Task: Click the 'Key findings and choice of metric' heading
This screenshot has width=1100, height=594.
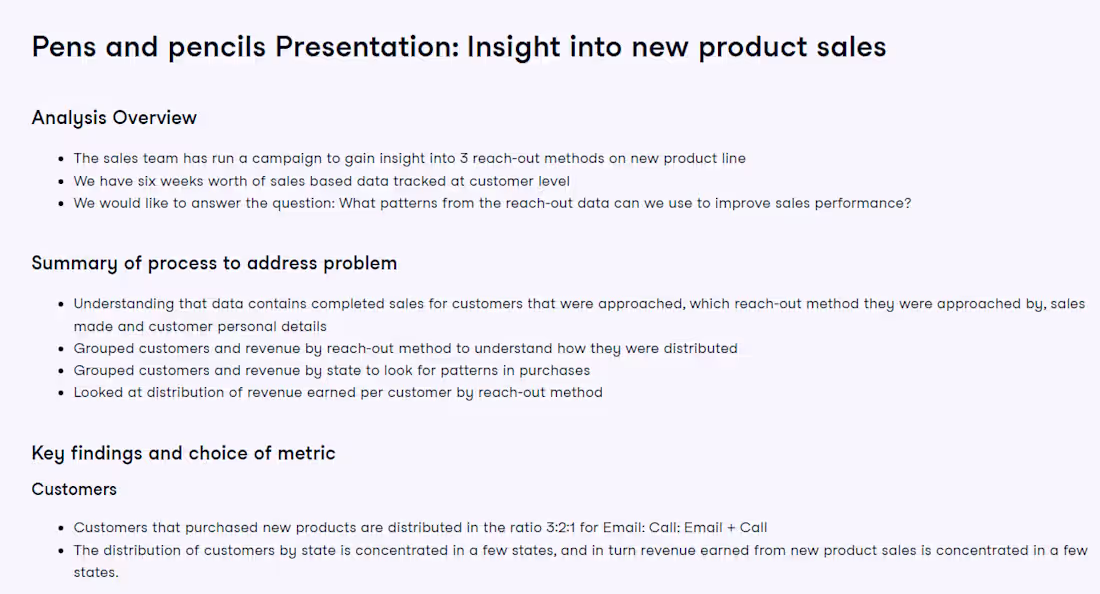Action: [x=183, y=453]
